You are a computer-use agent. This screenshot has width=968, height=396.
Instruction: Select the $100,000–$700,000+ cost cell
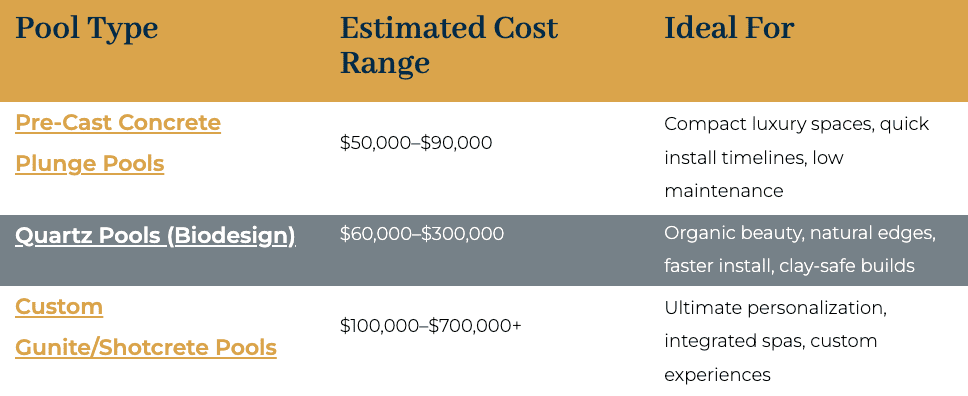click(431, 325)
